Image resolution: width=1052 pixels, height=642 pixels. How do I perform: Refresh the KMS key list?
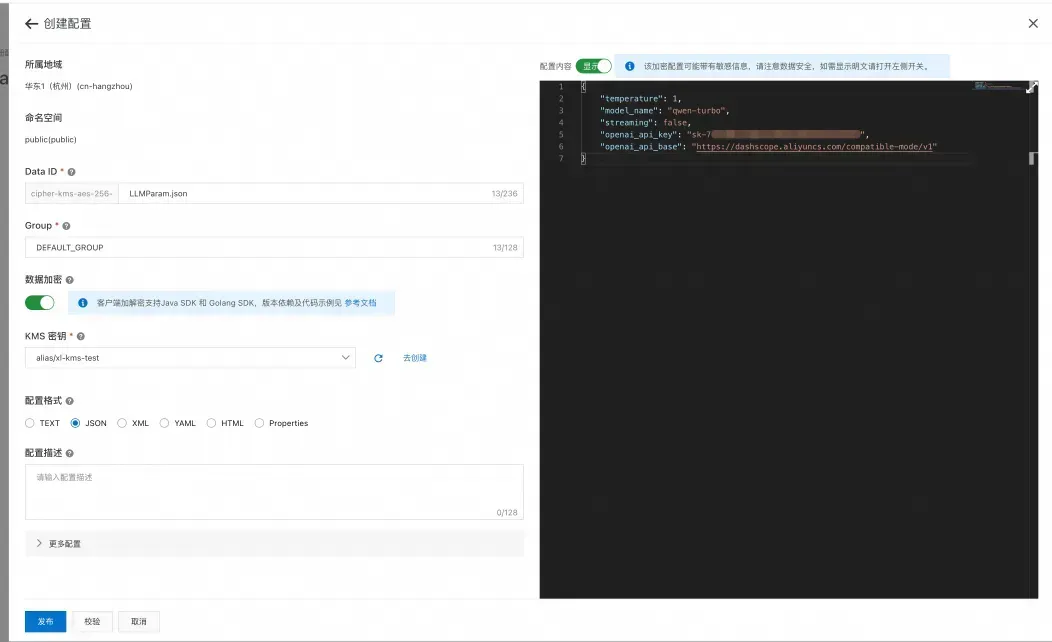(x=378, y=358)
